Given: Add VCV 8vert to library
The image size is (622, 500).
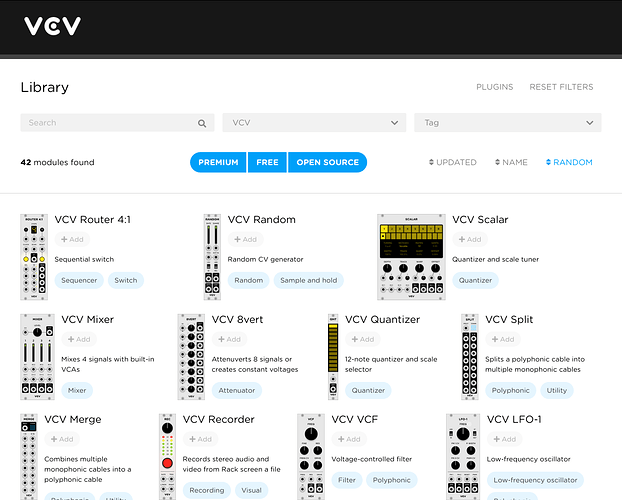Looking at the screenshot, I should [x=229, y=339].
